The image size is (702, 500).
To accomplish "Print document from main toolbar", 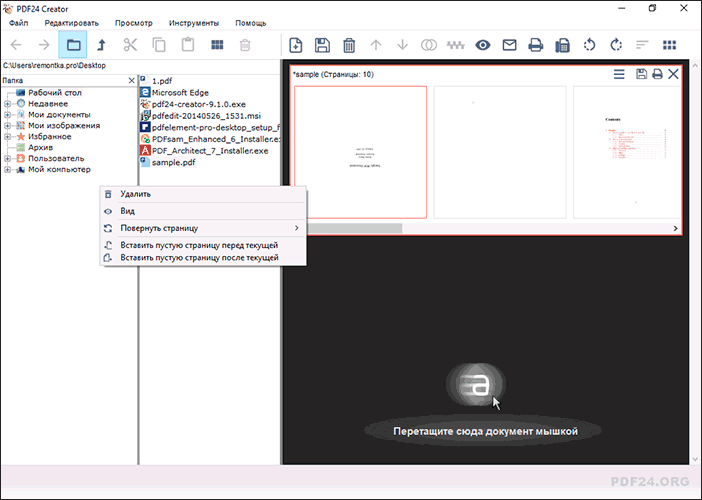I will pos(536,45).
